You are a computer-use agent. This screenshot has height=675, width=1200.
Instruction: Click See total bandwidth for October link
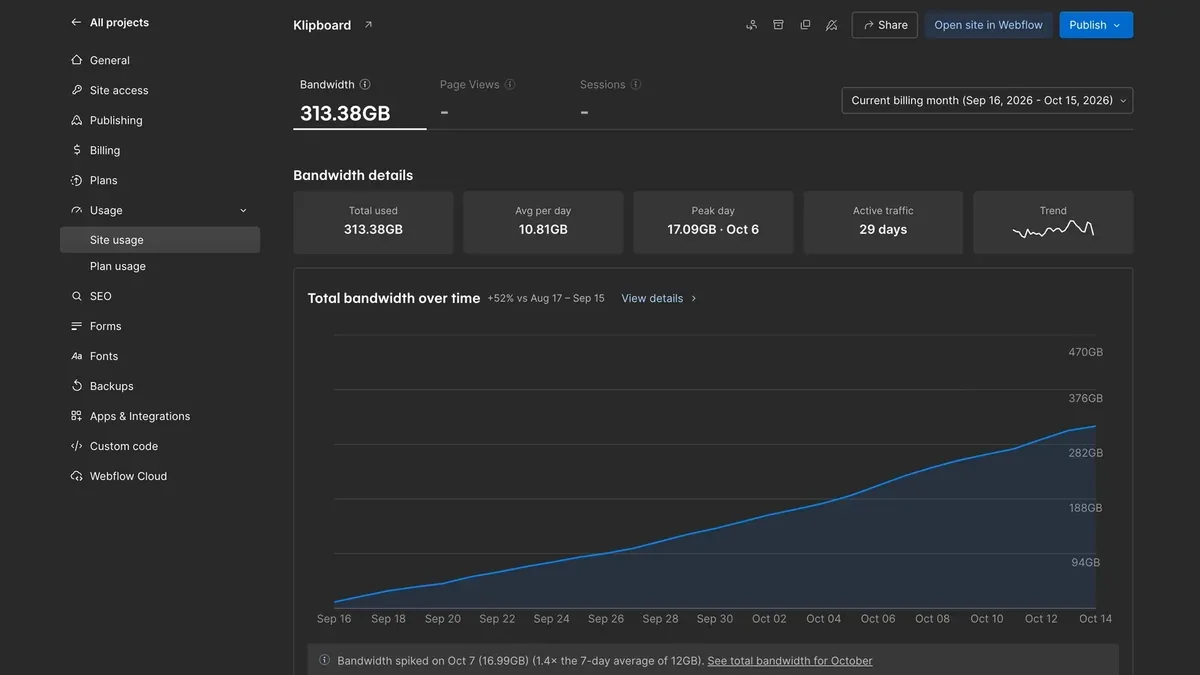tap(790, 661)
